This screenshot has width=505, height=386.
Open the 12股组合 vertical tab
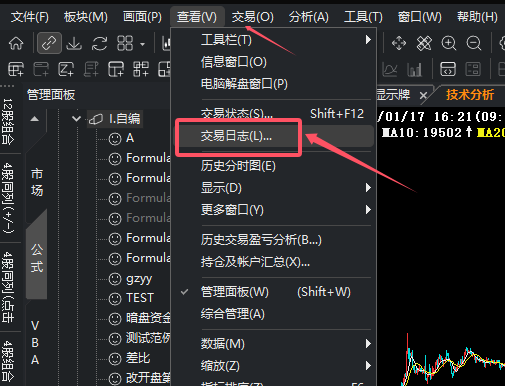click(x=8, y=121)
